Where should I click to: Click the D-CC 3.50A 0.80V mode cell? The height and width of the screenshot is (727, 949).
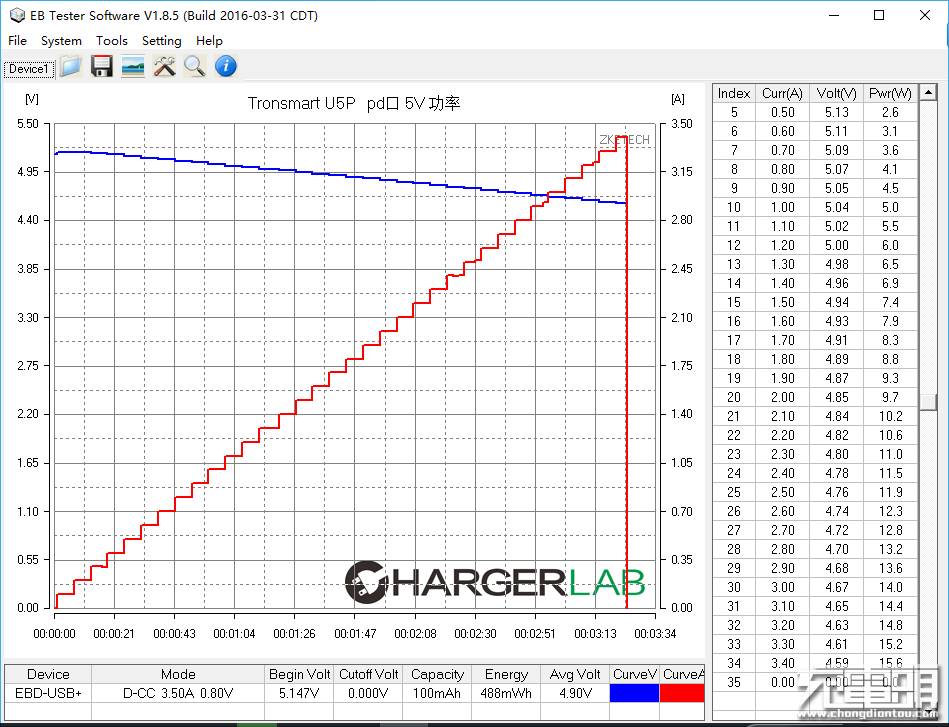point(178,693)
